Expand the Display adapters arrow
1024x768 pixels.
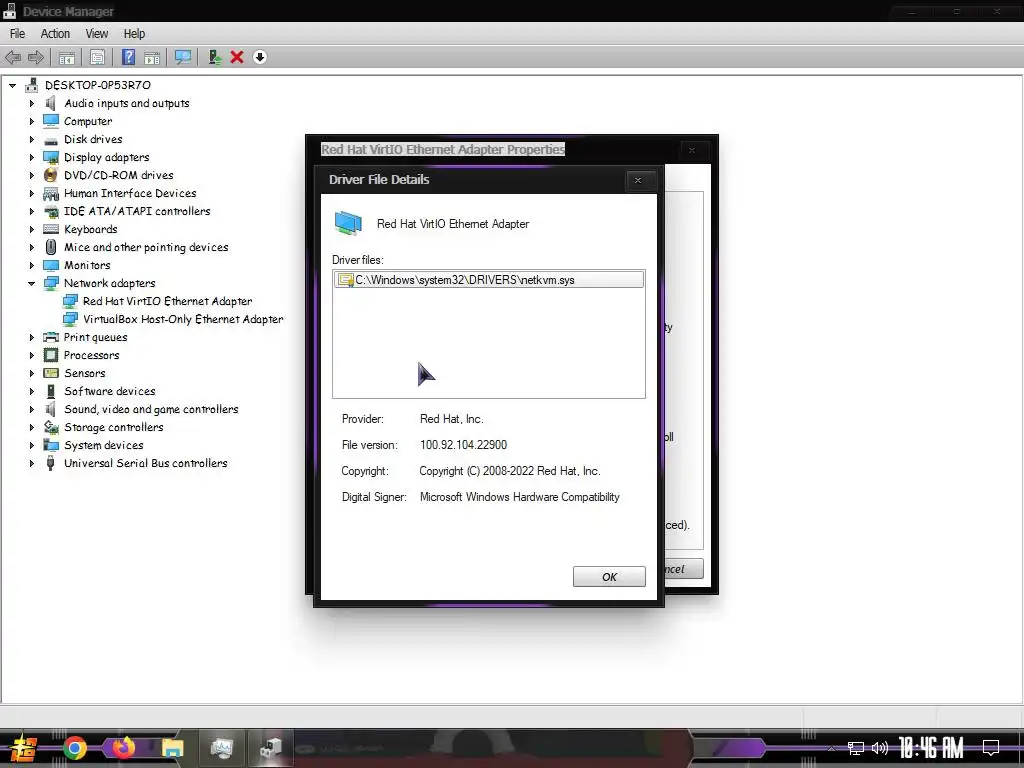point(31,157)
